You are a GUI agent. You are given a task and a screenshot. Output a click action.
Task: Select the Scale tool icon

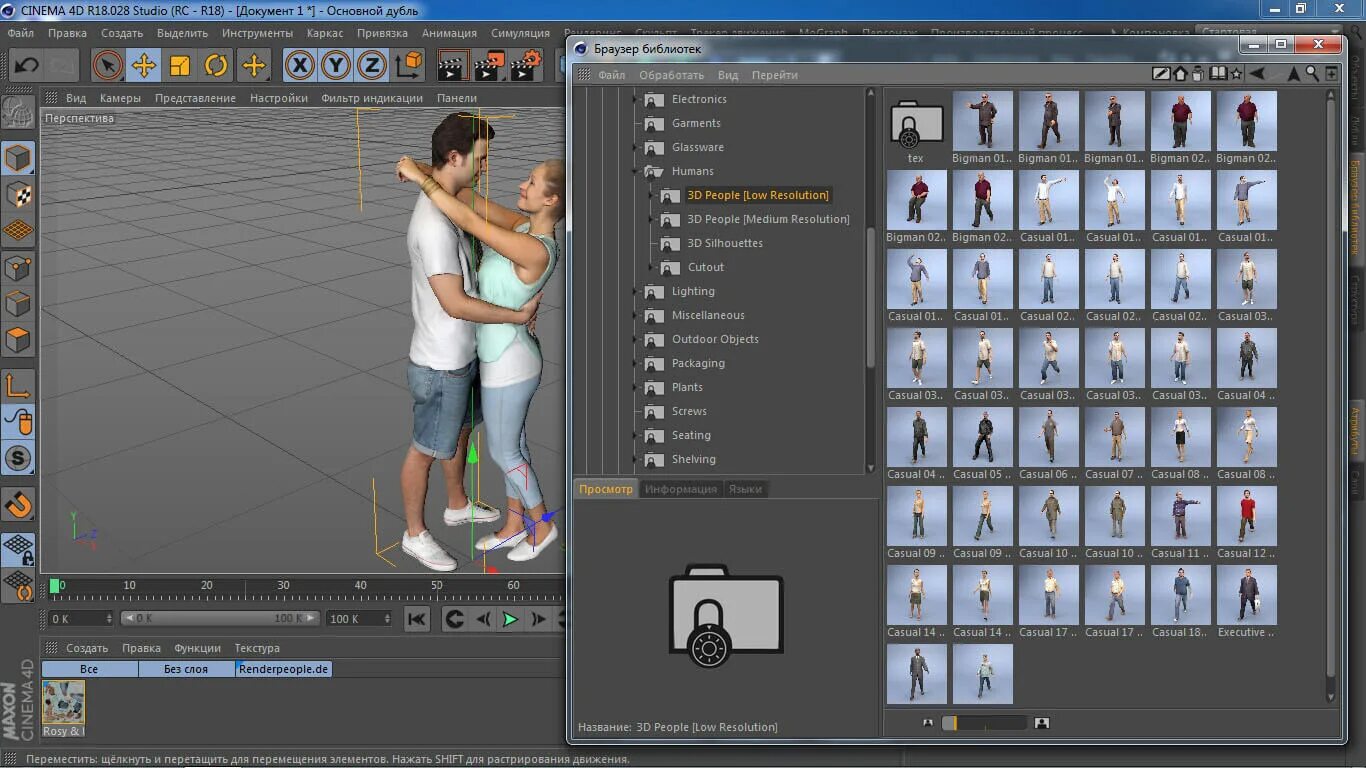tap(180, 66)
